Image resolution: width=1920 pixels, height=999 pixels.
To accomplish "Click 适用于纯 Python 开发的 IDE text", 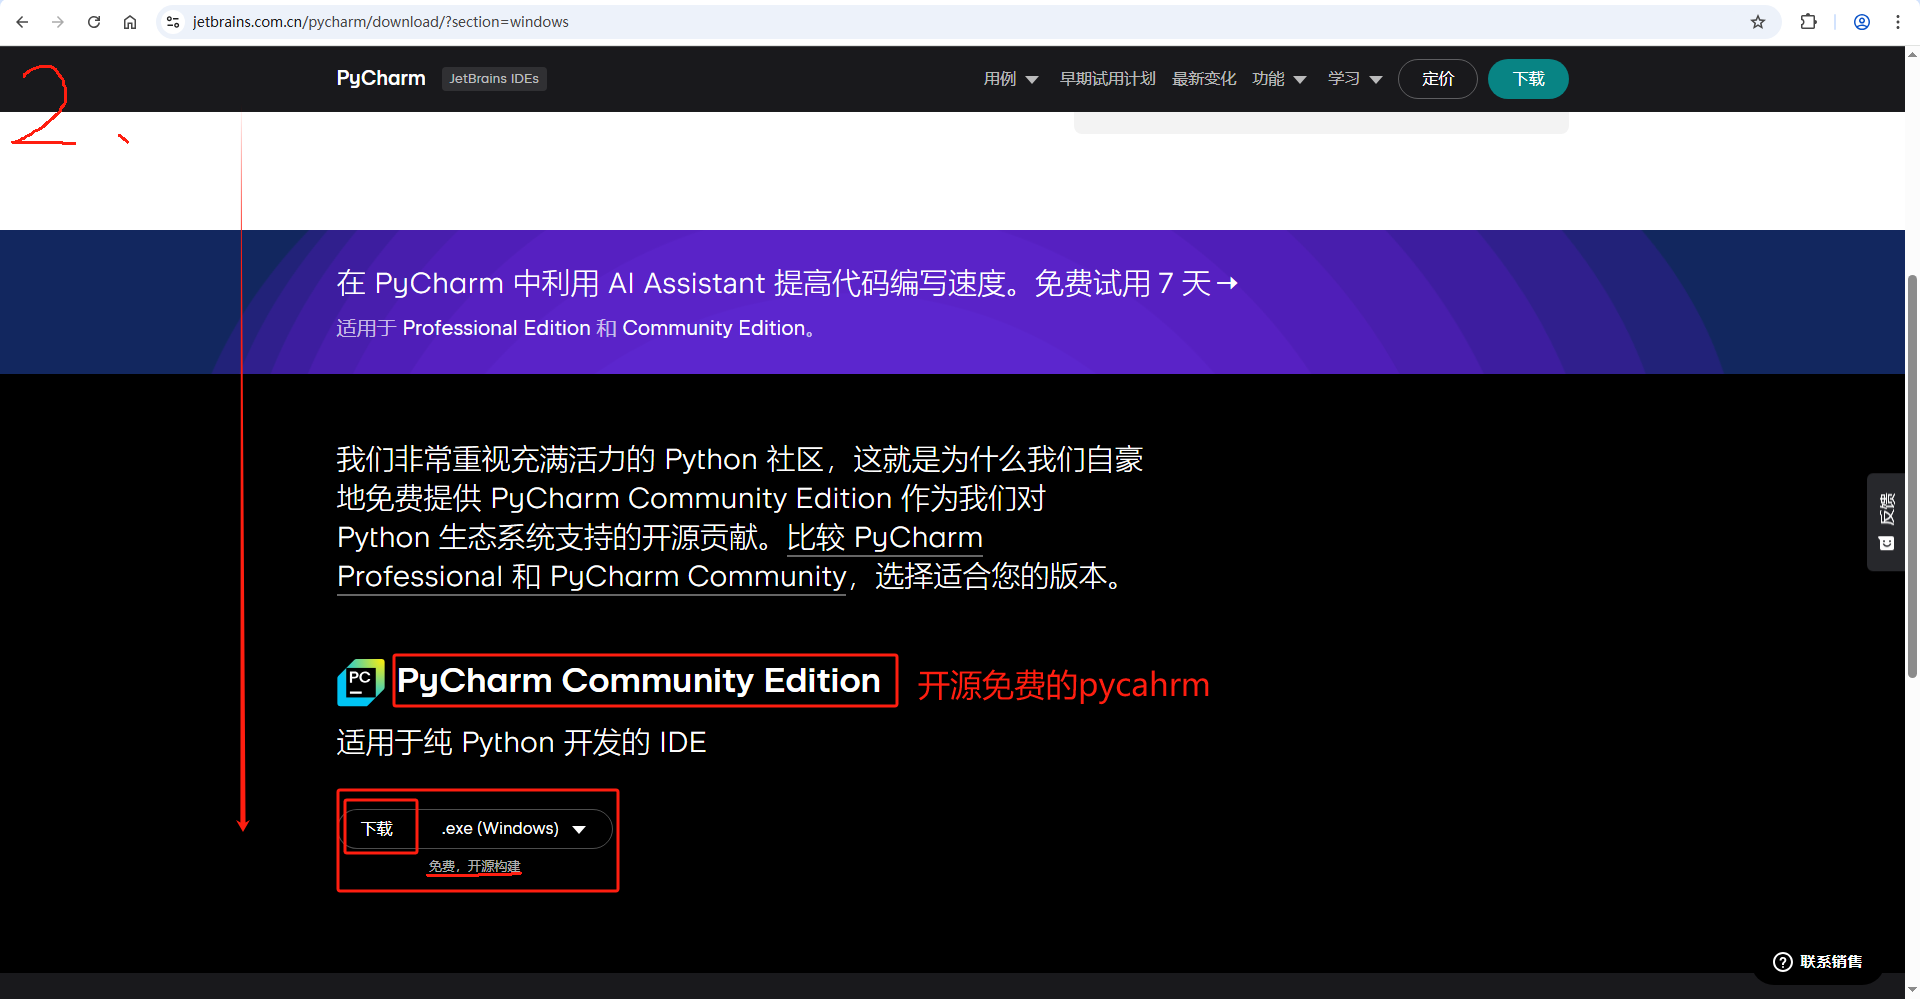I will coord(521,743).
